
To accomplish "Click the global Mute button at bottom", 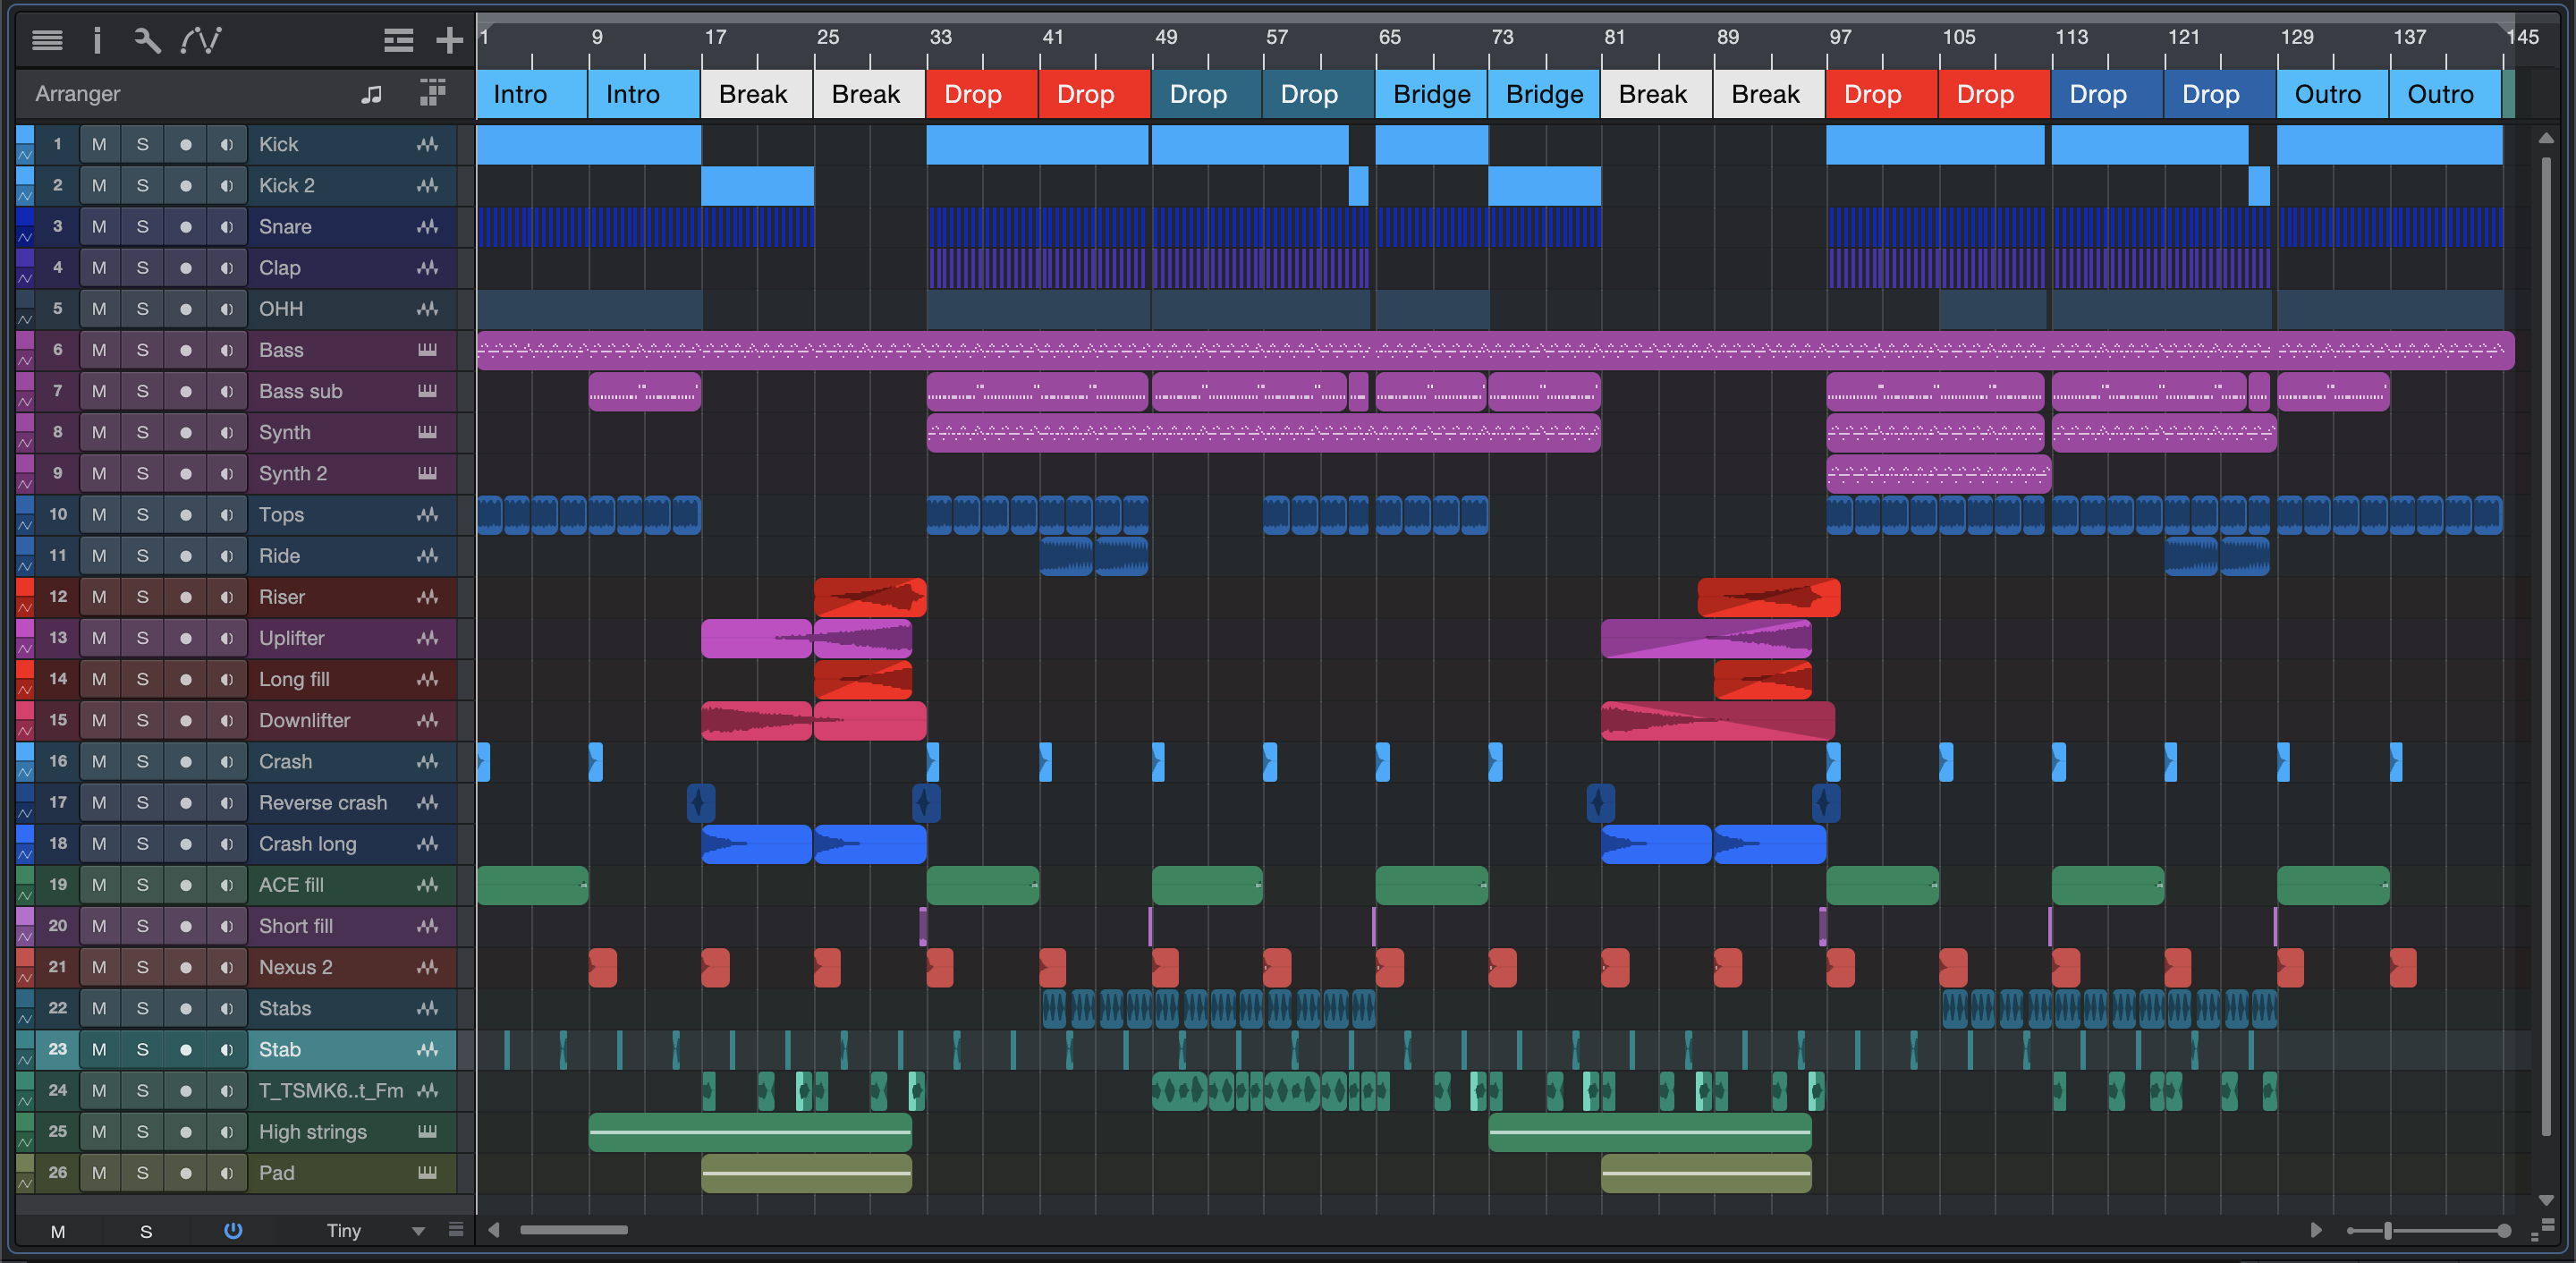I will (58, 1231).
